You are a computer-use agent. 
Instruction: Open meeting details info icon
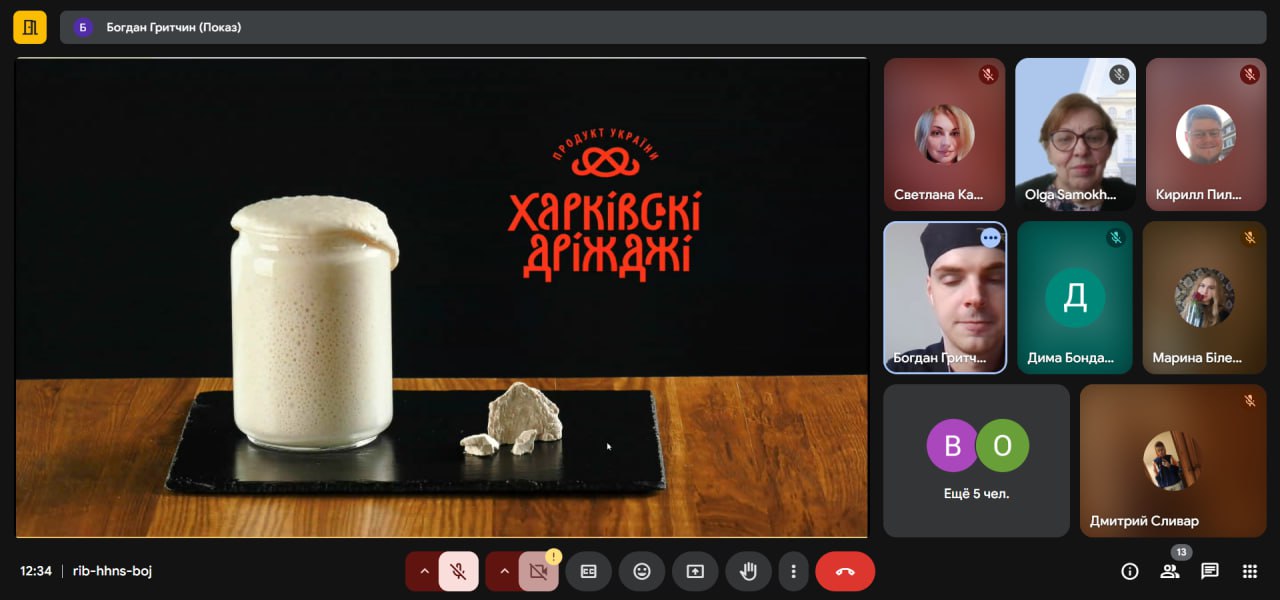click(1130, 571)
